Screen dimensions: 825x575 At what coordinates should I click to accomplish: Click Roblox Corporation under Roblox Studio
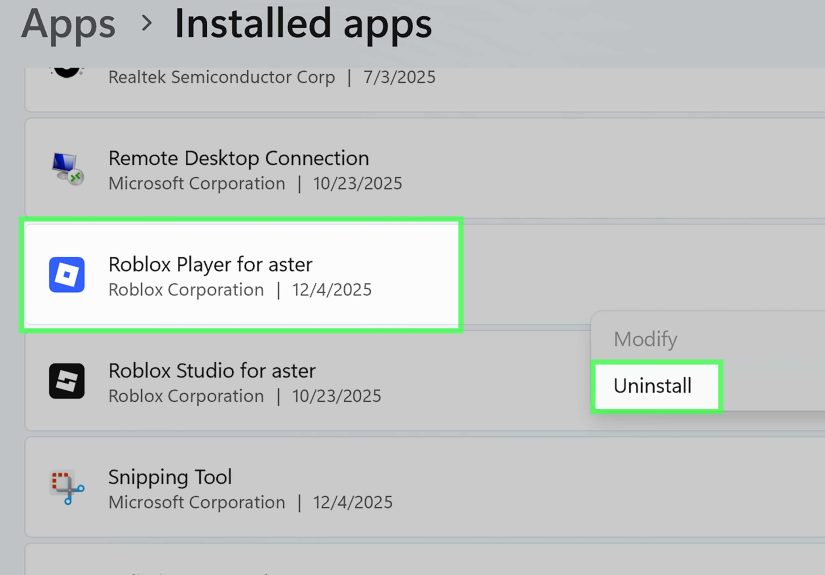(x=186, y=396)
